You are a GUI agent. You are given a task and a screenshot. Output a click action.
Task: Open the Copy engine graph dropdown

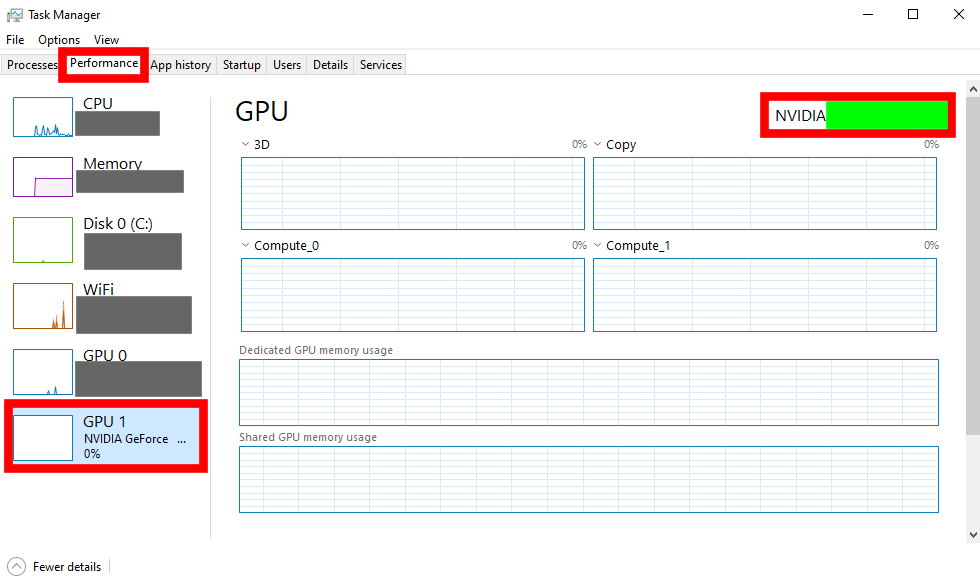598,144
